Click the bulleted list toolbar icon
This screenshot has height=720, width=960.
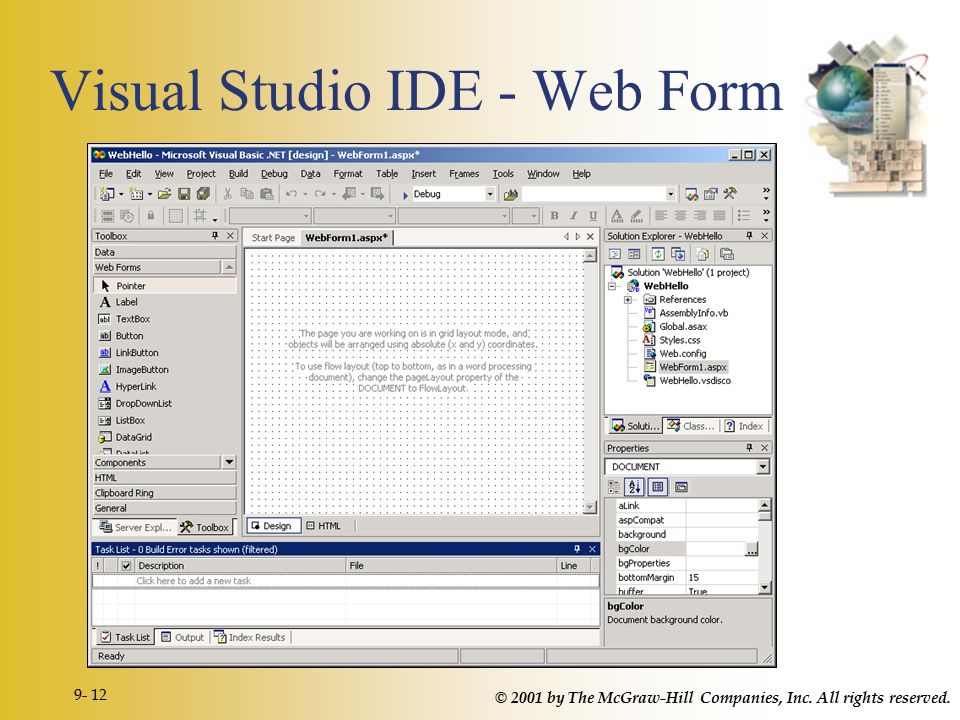click(x=744, y=216)
